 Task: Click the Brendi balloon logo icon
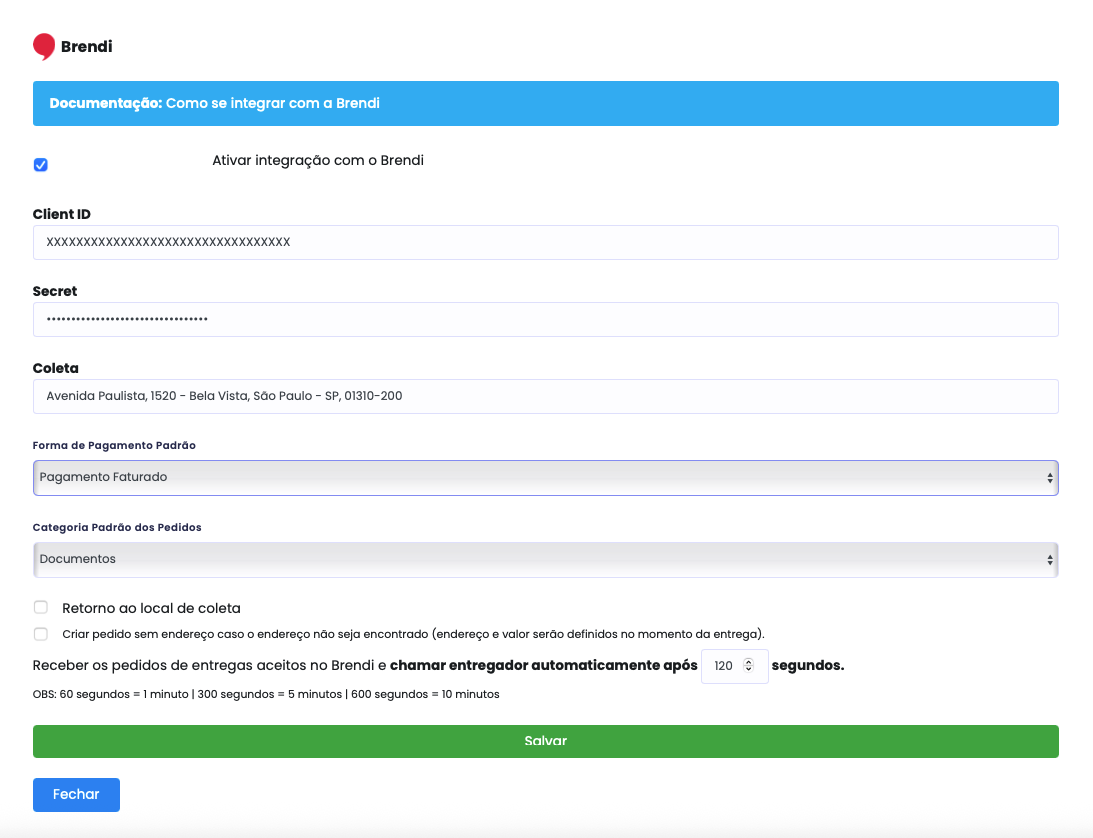pyautogui.click(x=42, y=45)
